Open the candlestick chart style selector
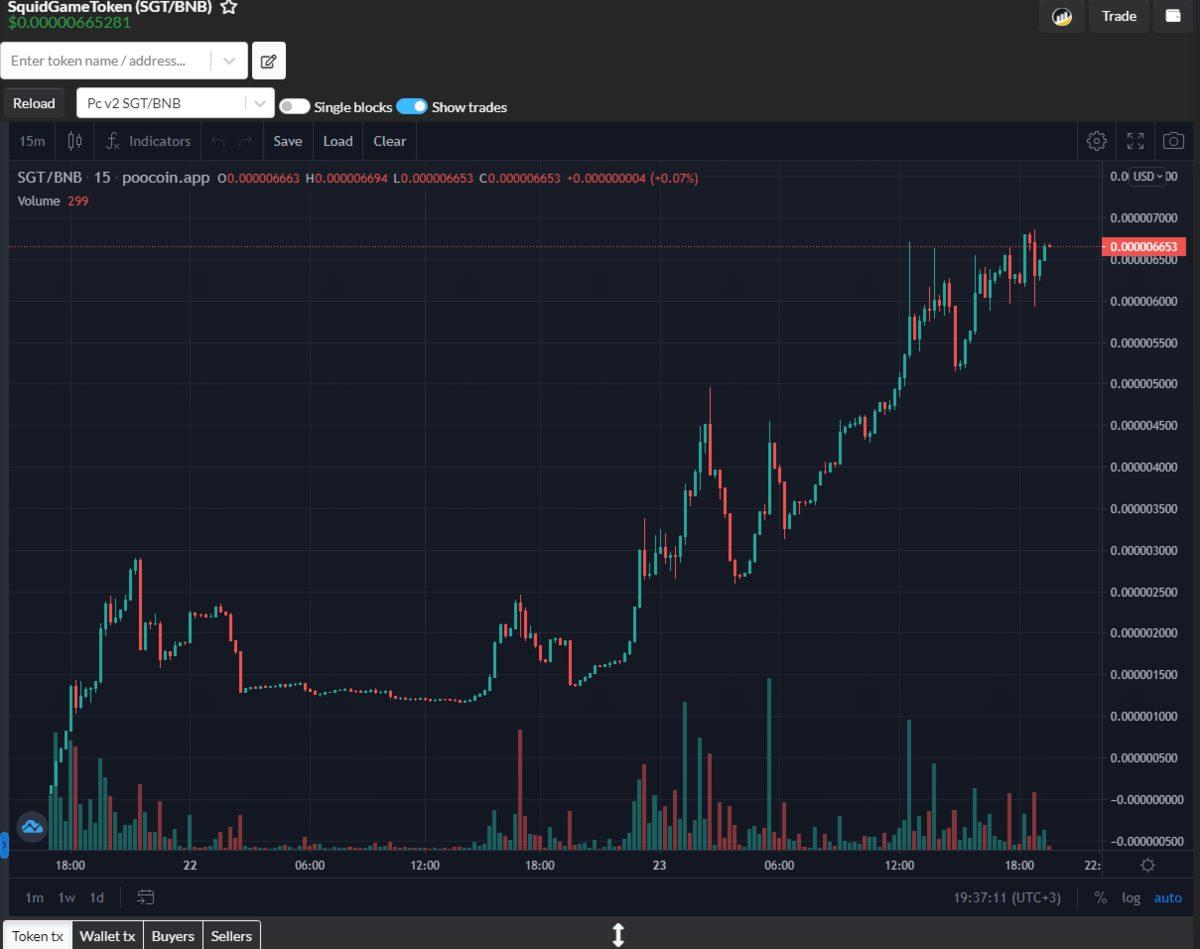The height and width of the screenshot is (949, 1200). coord(75,141)
